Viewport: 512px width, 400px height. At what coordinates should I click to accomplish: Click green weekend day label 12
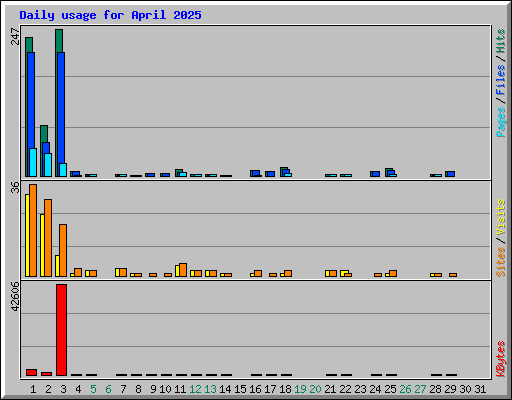click(x=195, y=389)
